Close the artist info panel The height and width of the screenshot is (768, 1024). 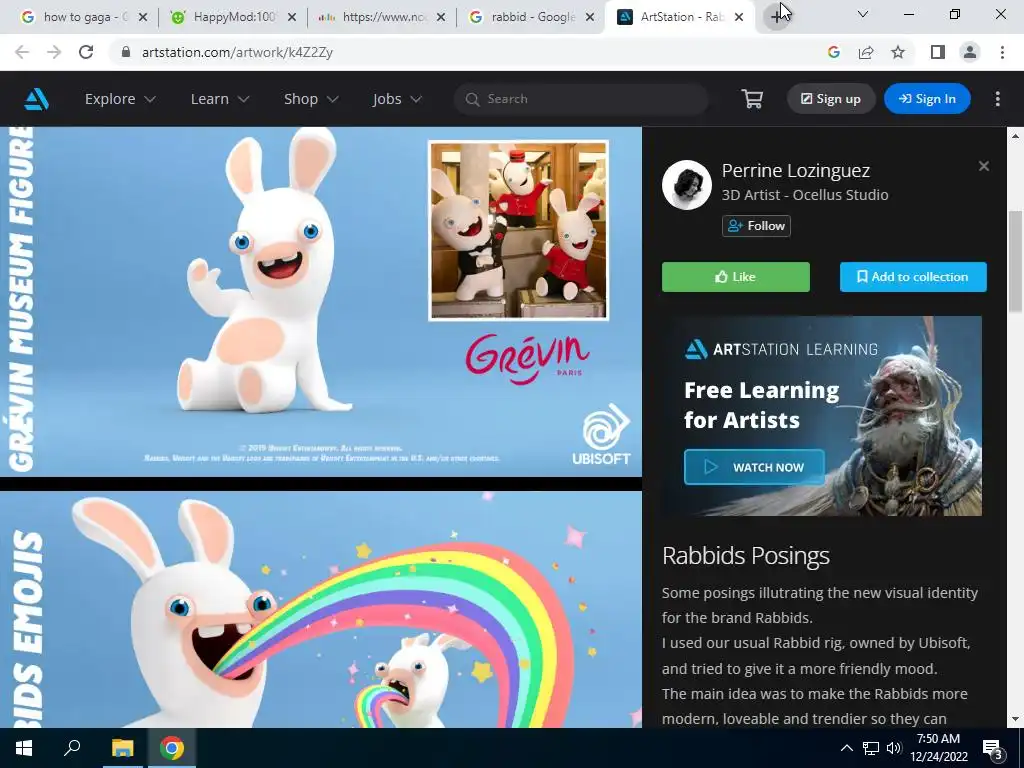click(984, 167)
